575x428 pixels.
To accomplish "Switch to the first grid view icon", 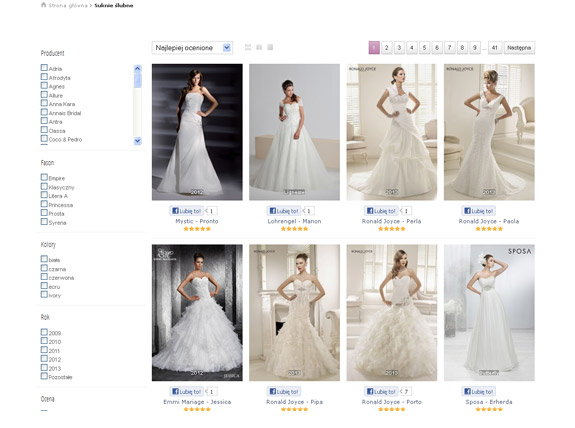I will click(x=248, y=47).
